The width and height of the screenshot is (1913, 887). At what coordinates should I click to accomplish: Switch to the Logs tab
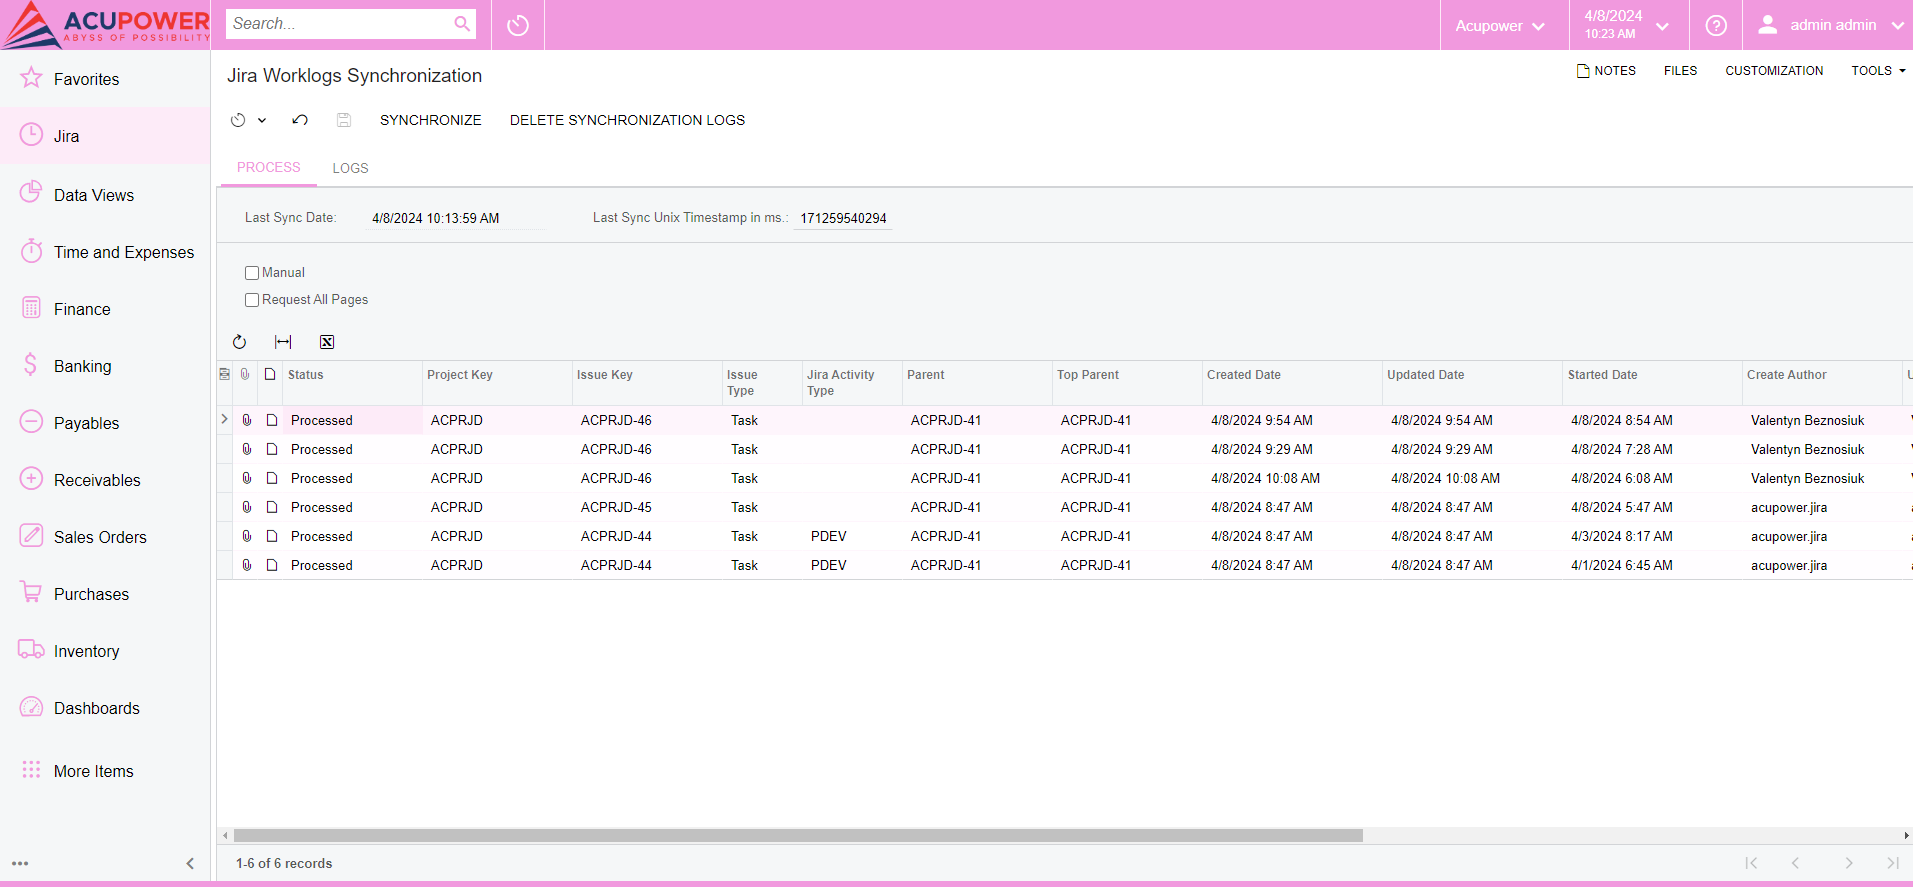(350, 168)
